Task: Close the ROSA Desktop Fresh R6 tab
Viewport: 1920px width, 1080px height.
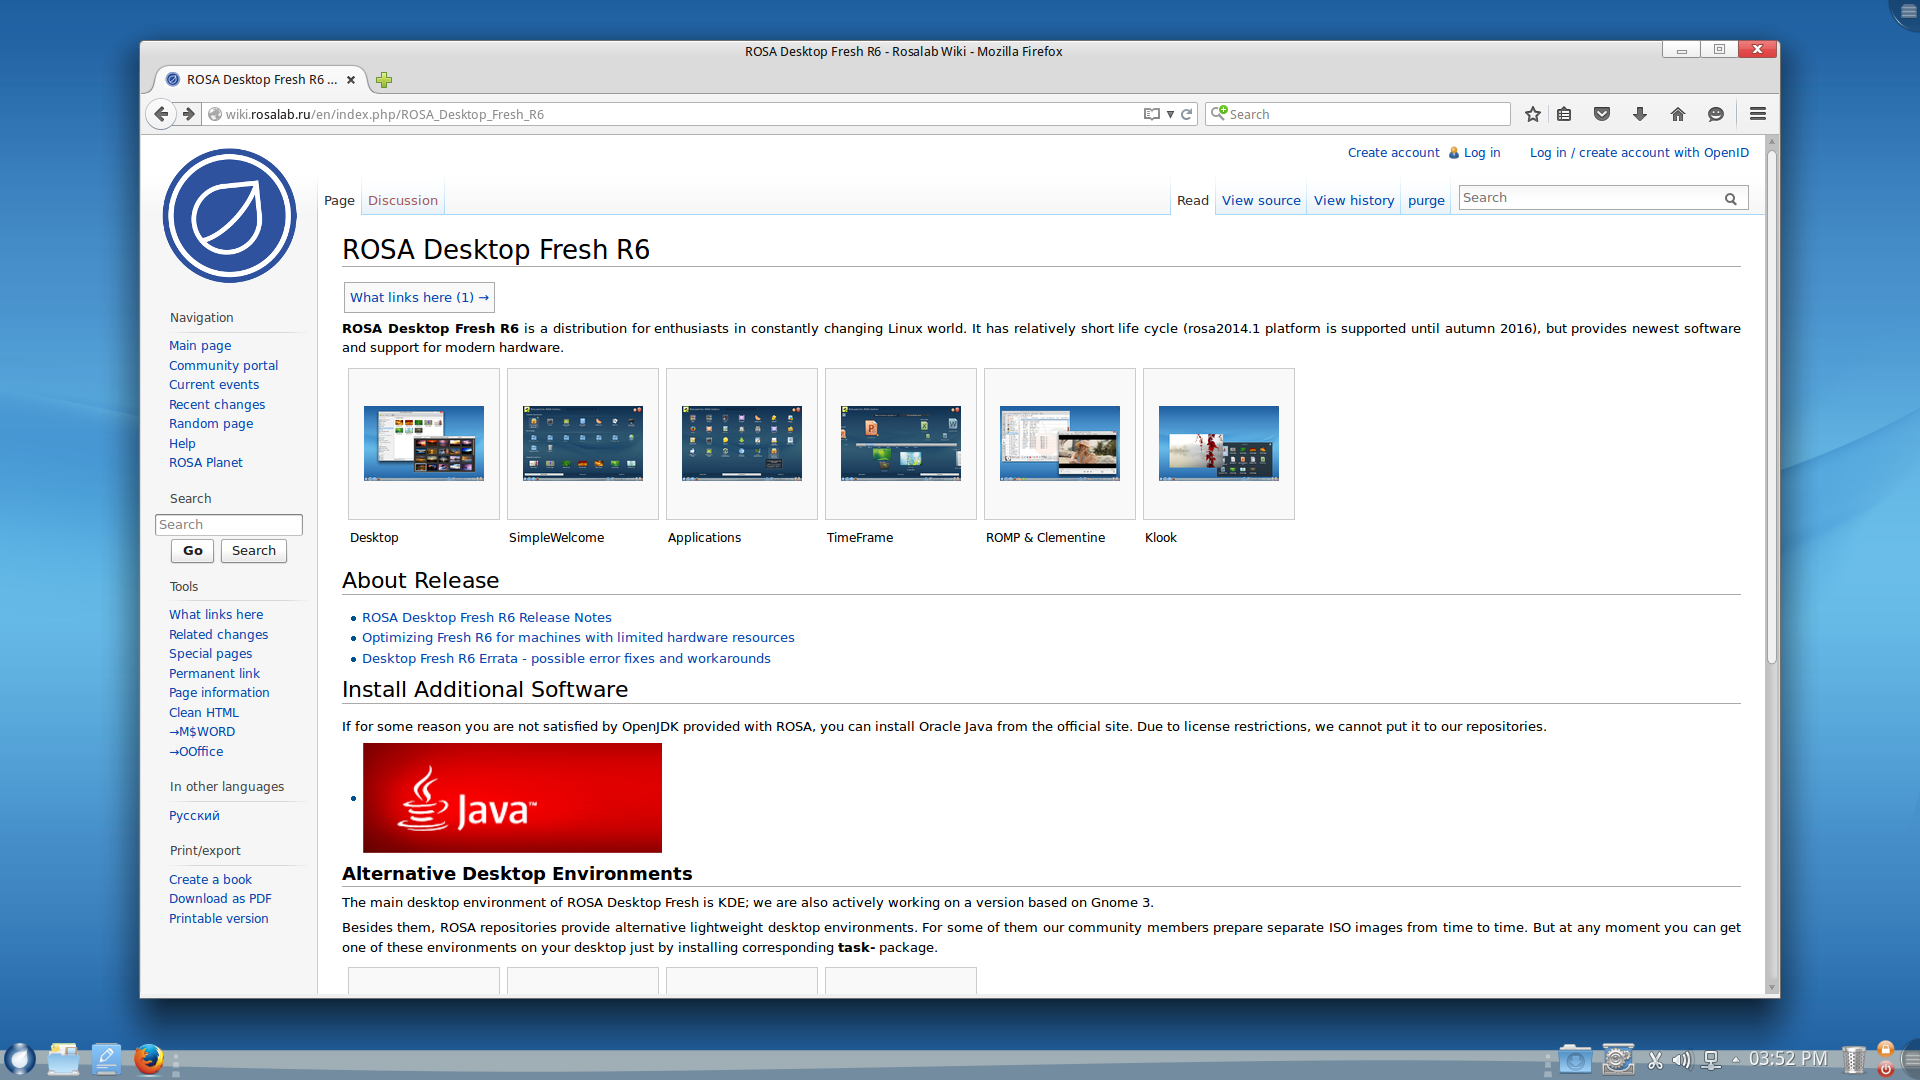Action: 351,80
